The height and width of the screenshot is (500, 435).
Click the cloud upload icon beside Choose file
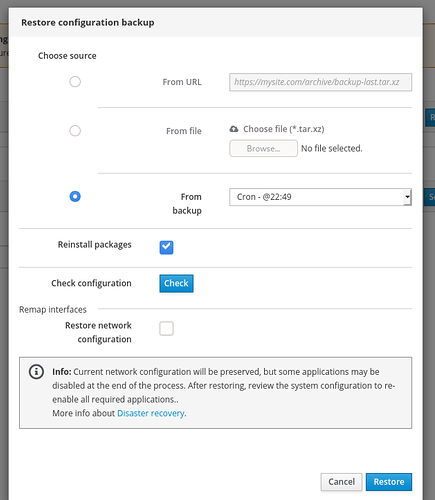coord(234,129)
